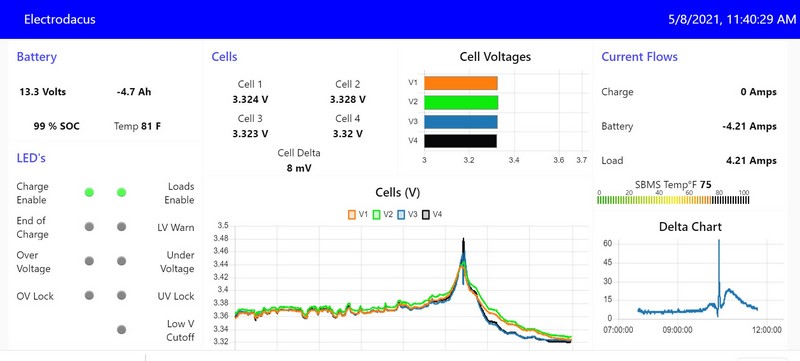Click Cell 3 voltage 3.323 V

[250, 134]
